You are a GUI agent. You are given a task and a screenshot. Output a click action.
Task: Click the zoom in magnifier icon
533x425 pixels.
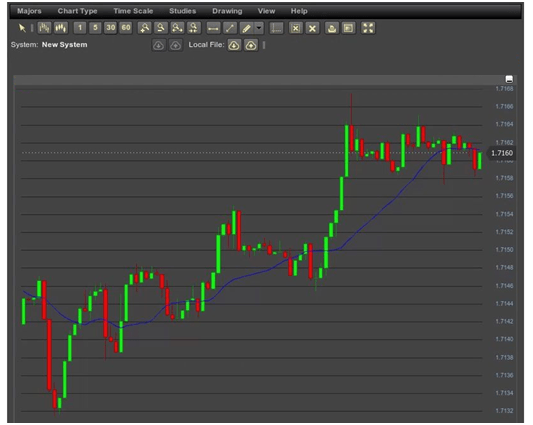click(144, 28)
